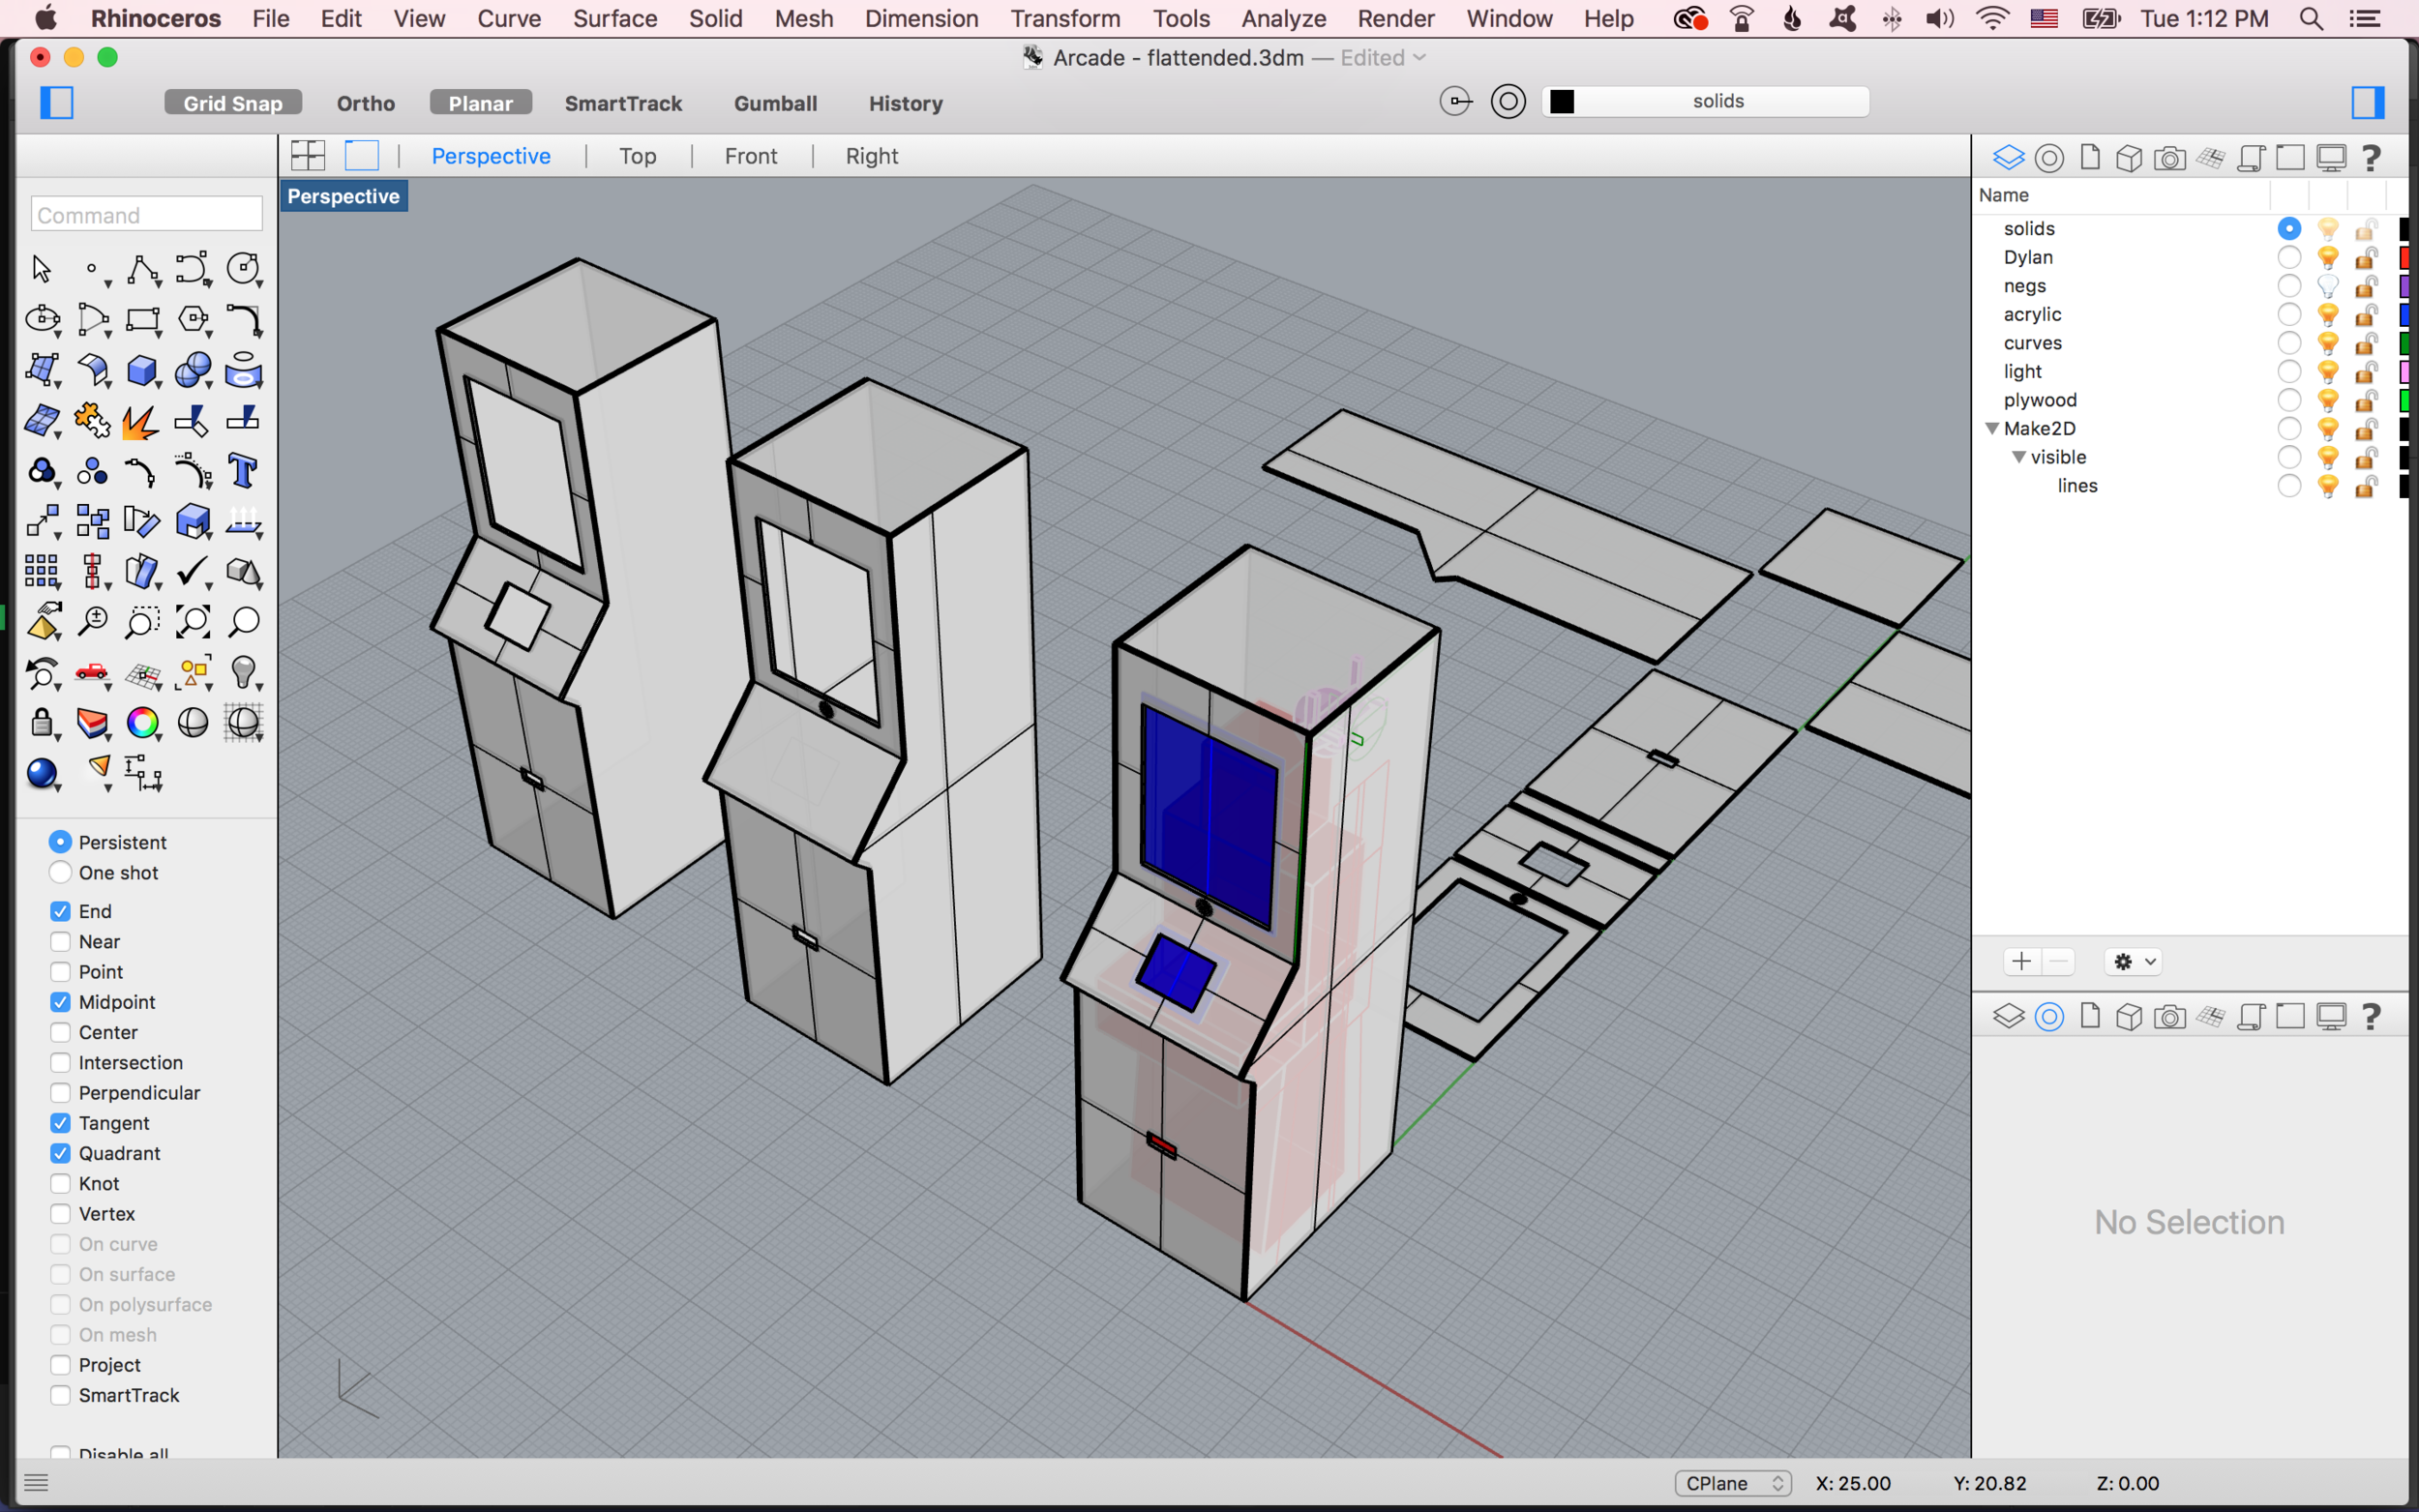Switch to four-viewport layout icon
This screenshot has width=2419, height=1512.
[x=308, y=156]
